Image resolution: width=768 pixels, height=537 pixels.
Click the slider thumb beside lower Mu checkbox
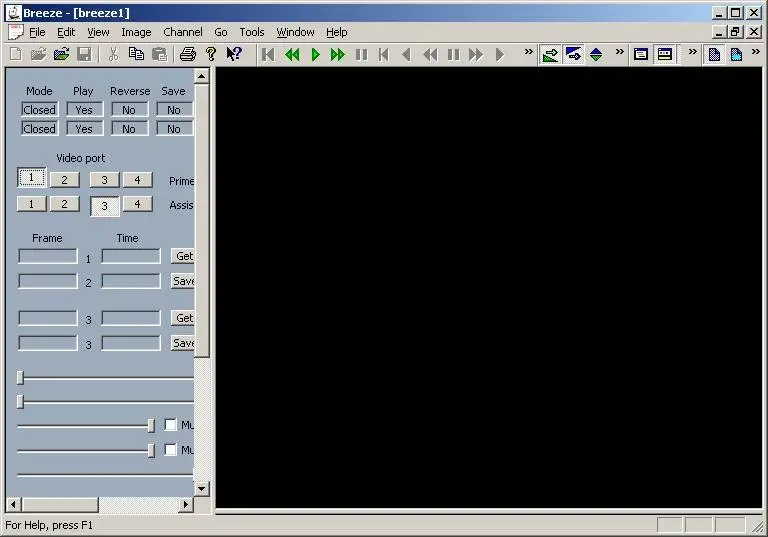click(x=151, y=450)
